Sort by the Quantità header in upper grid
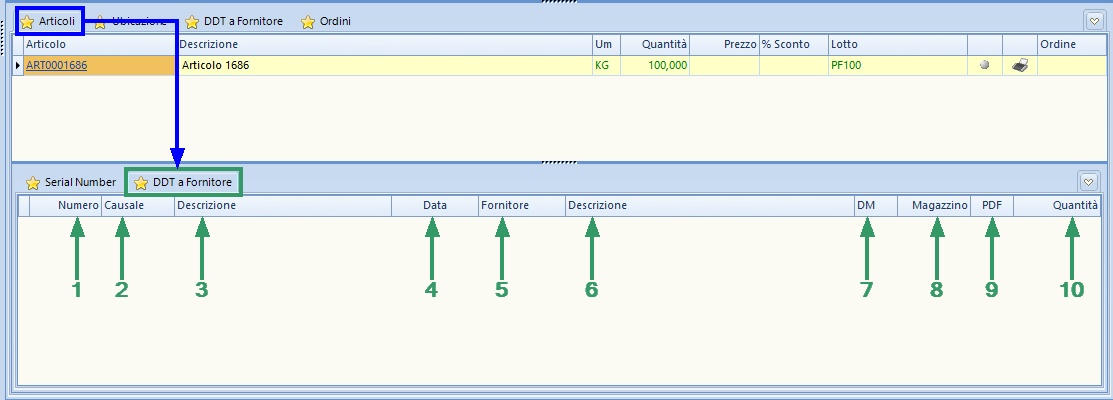Screen dimensions: 1113x400 (654, 45)
